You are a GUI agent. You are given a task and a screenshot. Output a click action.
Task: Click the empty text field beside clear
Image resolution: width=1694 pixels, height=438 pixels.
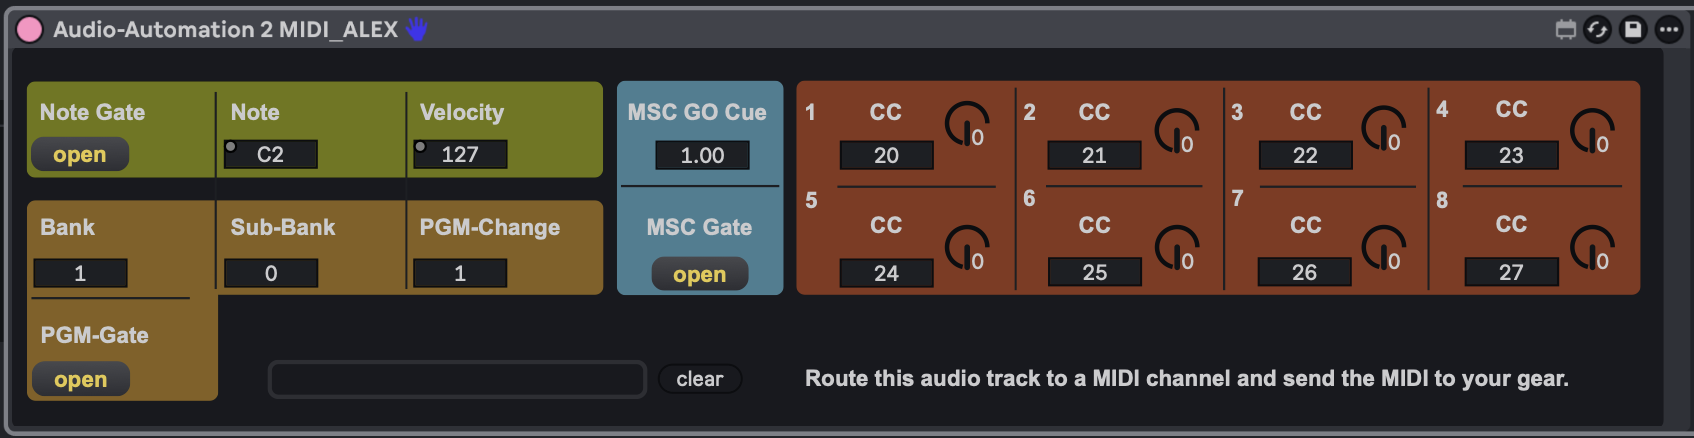tap(457, 379)
